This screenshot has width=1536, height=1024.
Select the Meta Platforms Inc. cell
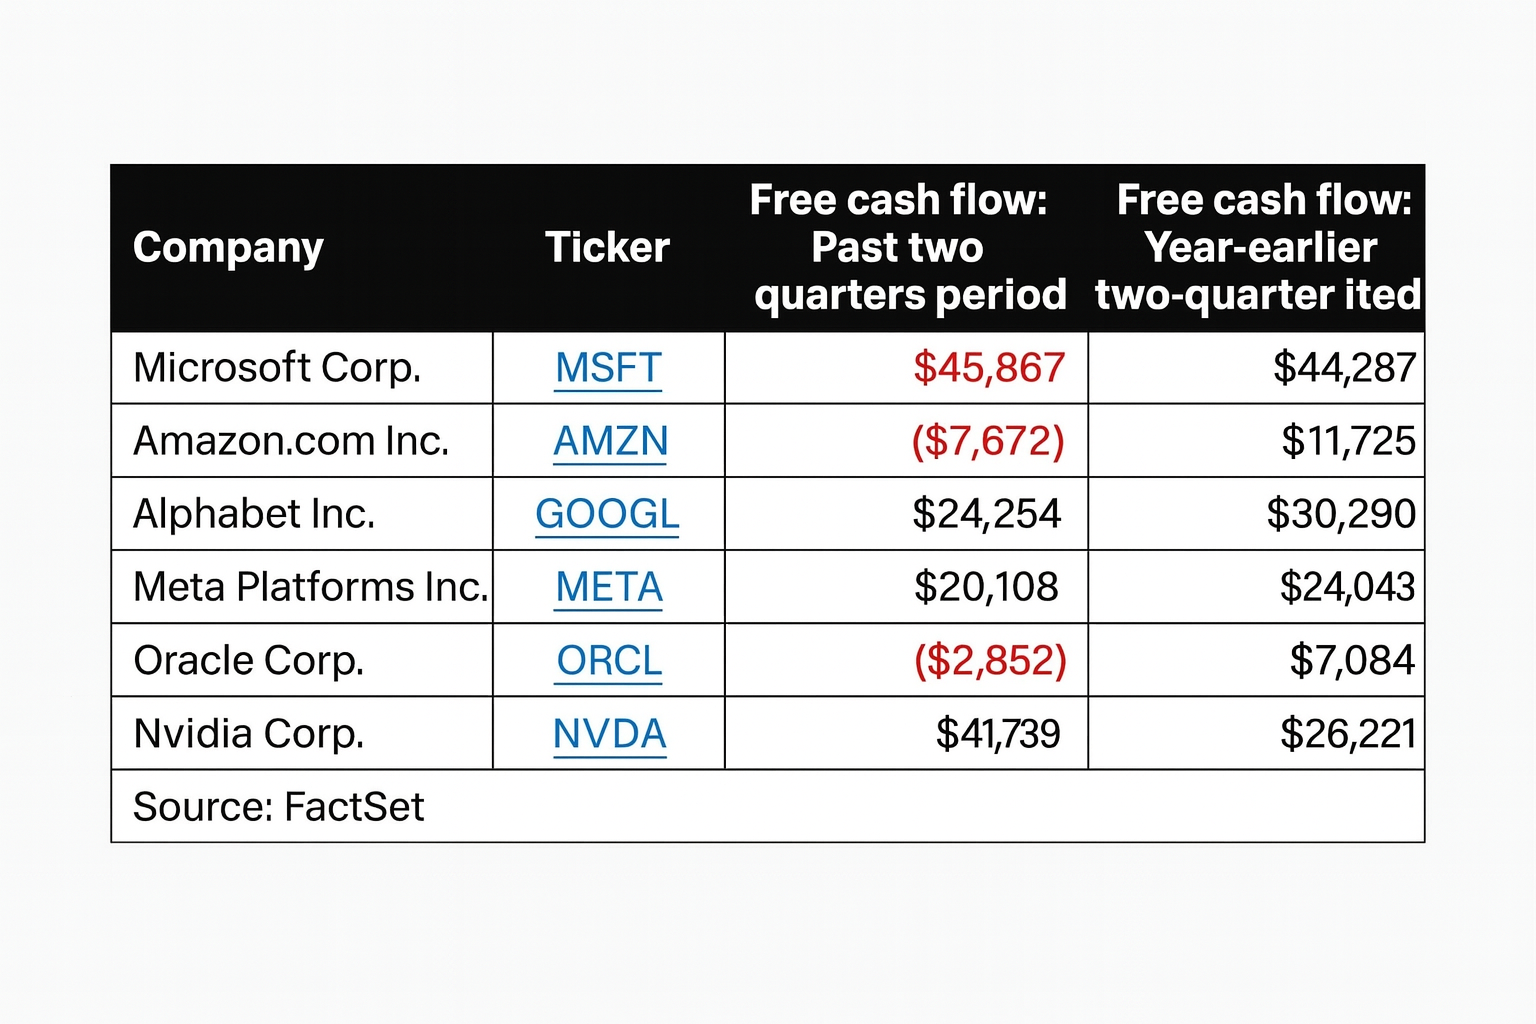click(310, 587)
